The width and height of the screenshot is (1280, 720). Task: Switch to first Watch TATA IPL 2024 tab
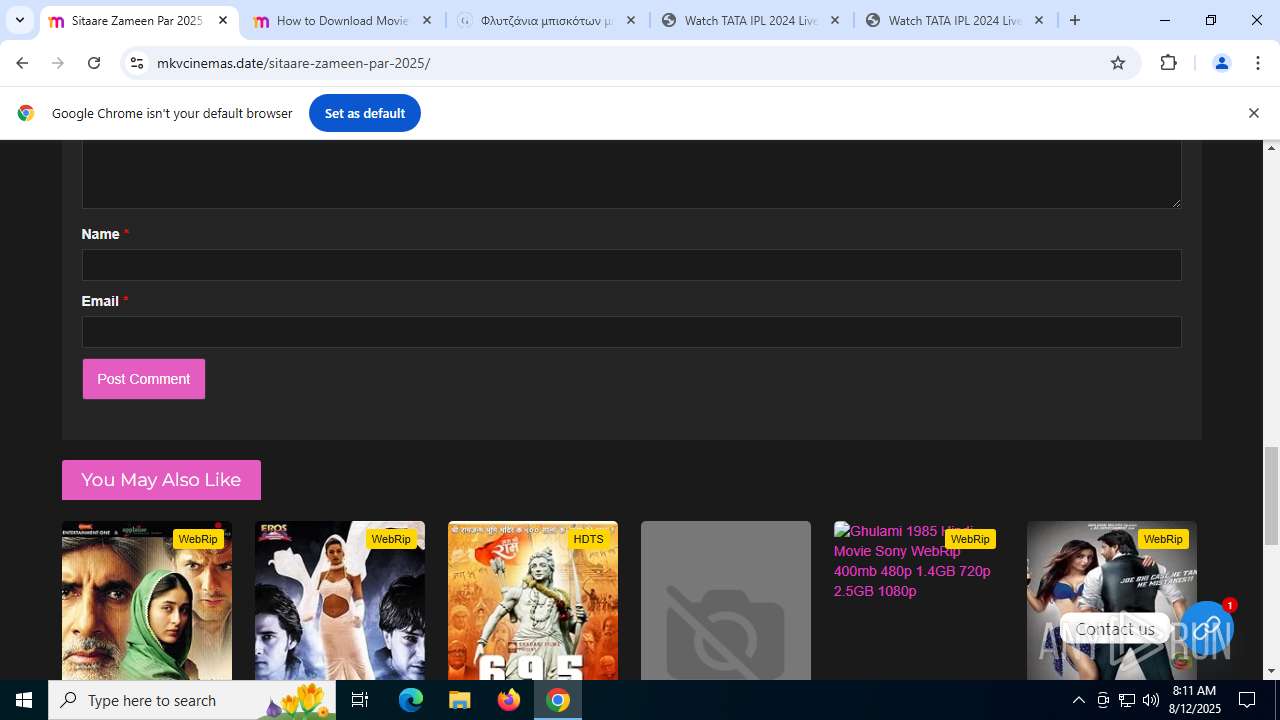click(x=750, y=20)
